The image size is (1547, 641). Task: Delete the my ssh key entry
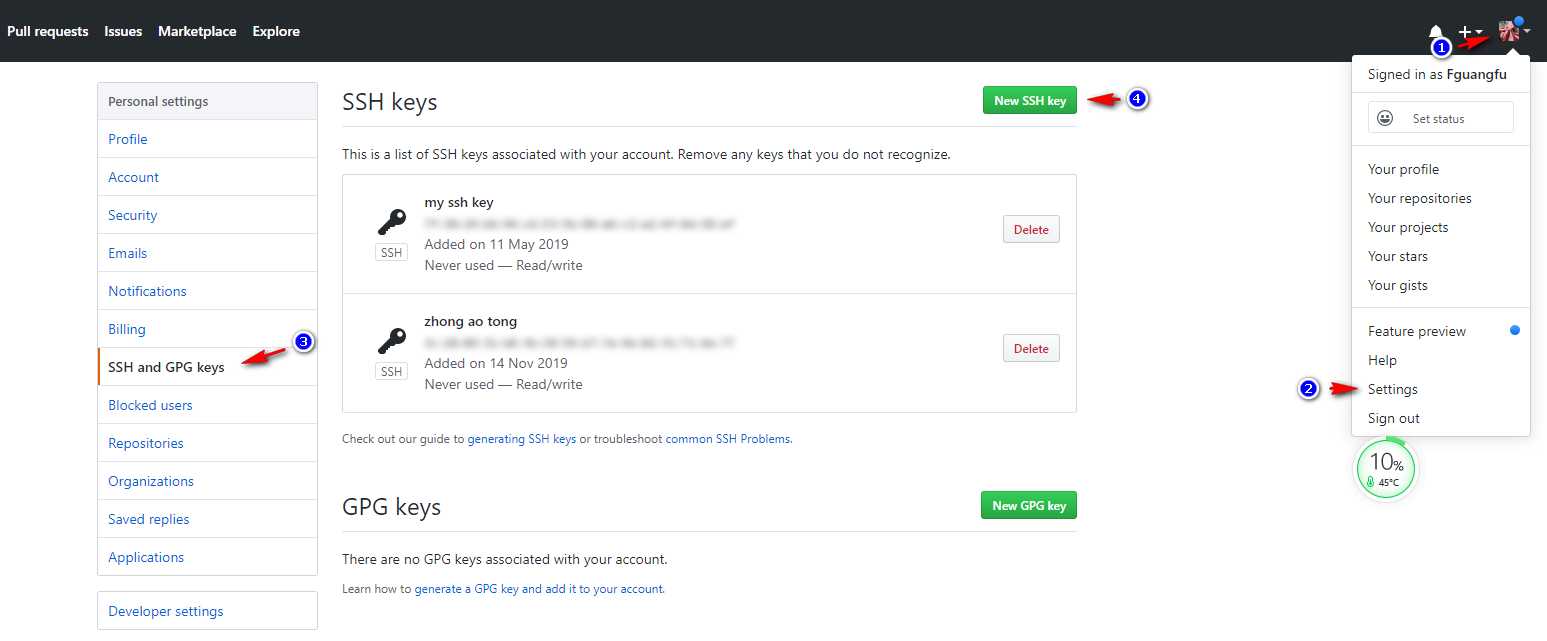pyautogui.click(x=1031, y=230)
